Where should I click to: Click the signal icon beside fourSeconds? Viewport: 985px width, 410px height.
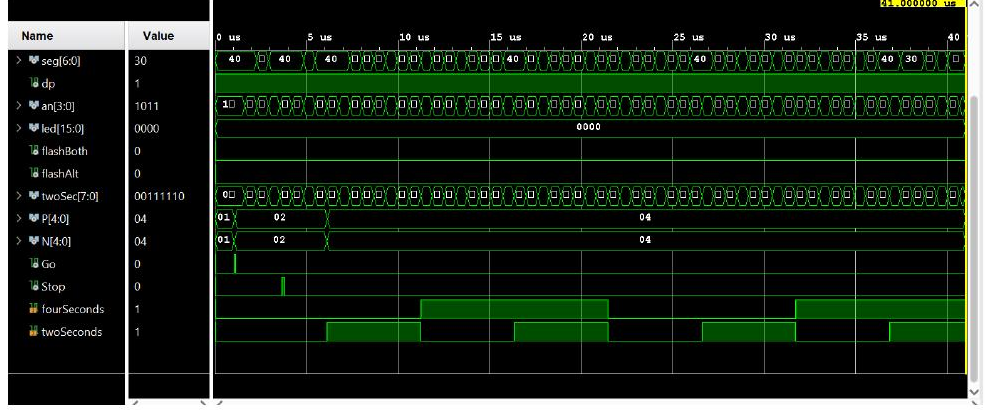pyautogui.click(x=34, y=310)
